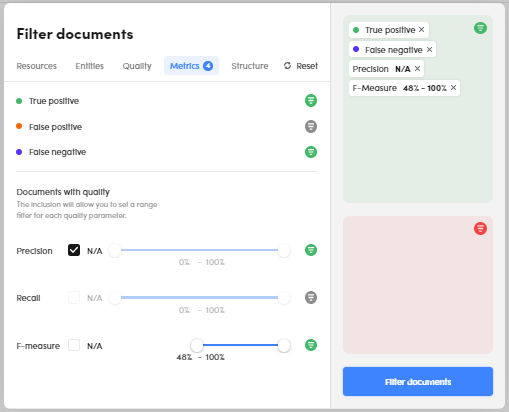Image resolution: width=509 pixels, height=412 pixels.
Task: Check the F-measure N/A checkbox
Action: [x=74, y=345]
